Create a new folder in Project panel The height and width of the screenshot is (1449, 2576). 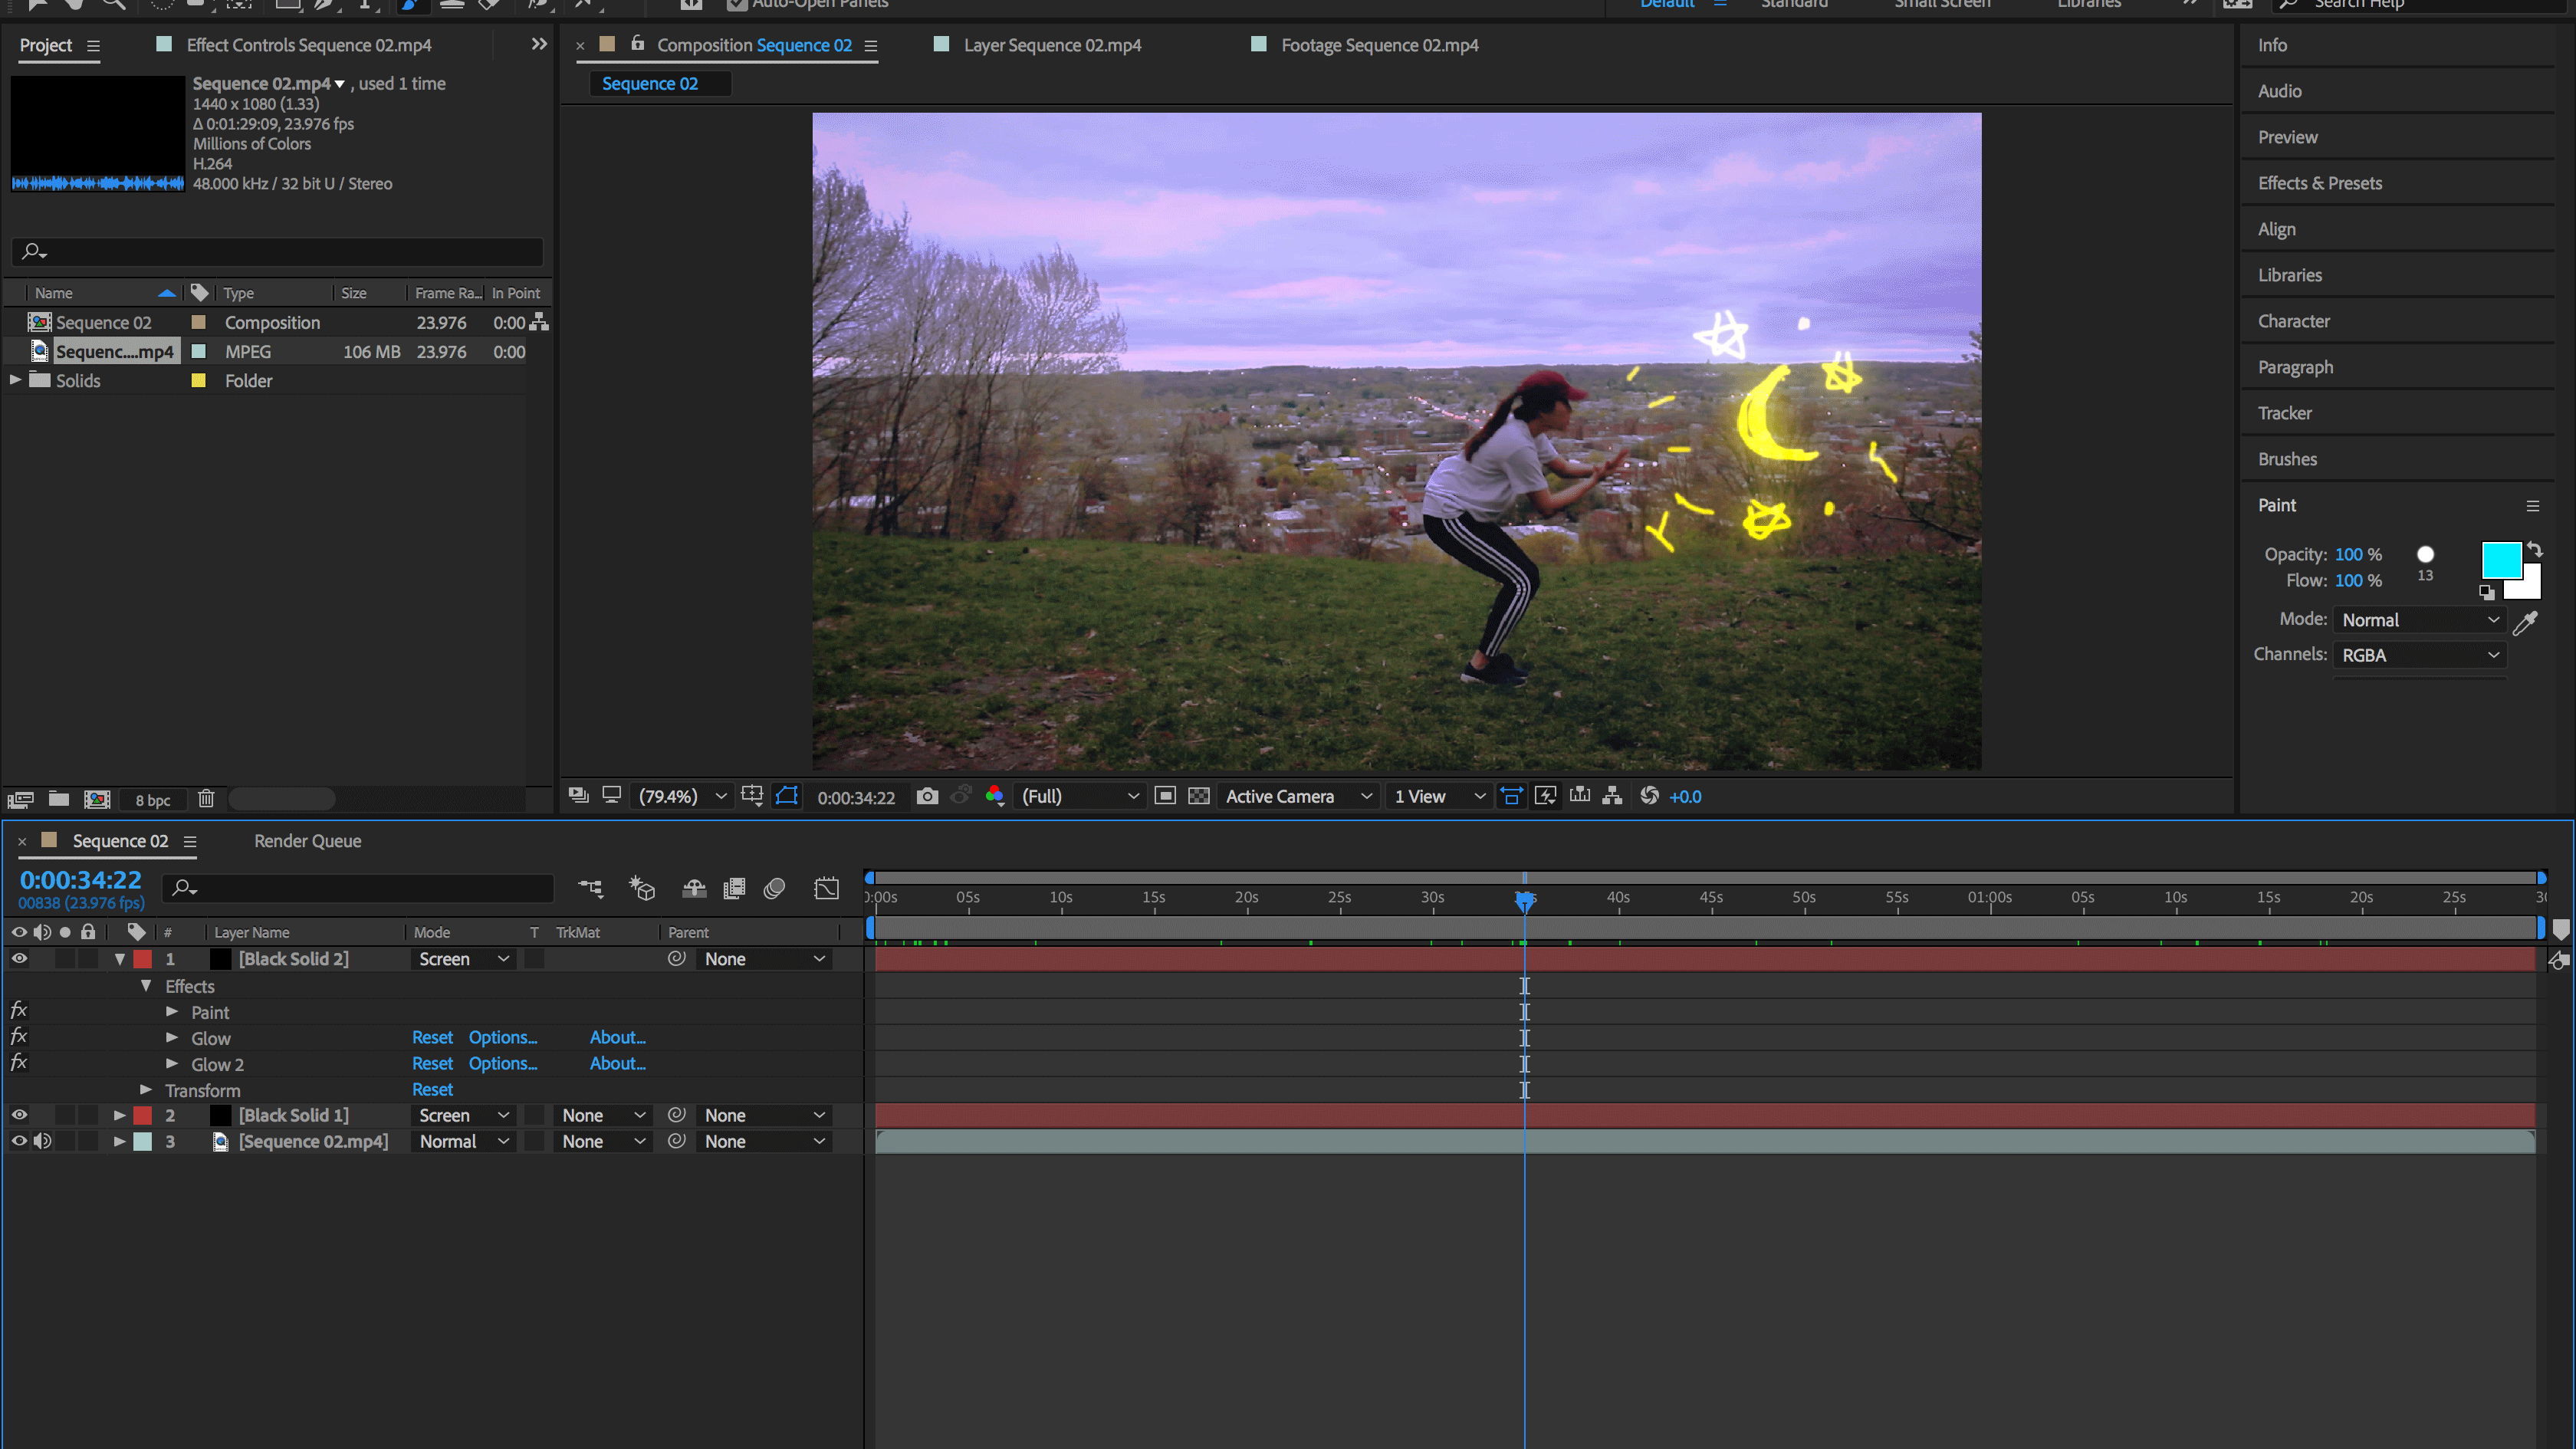click(x=59, y=799)
